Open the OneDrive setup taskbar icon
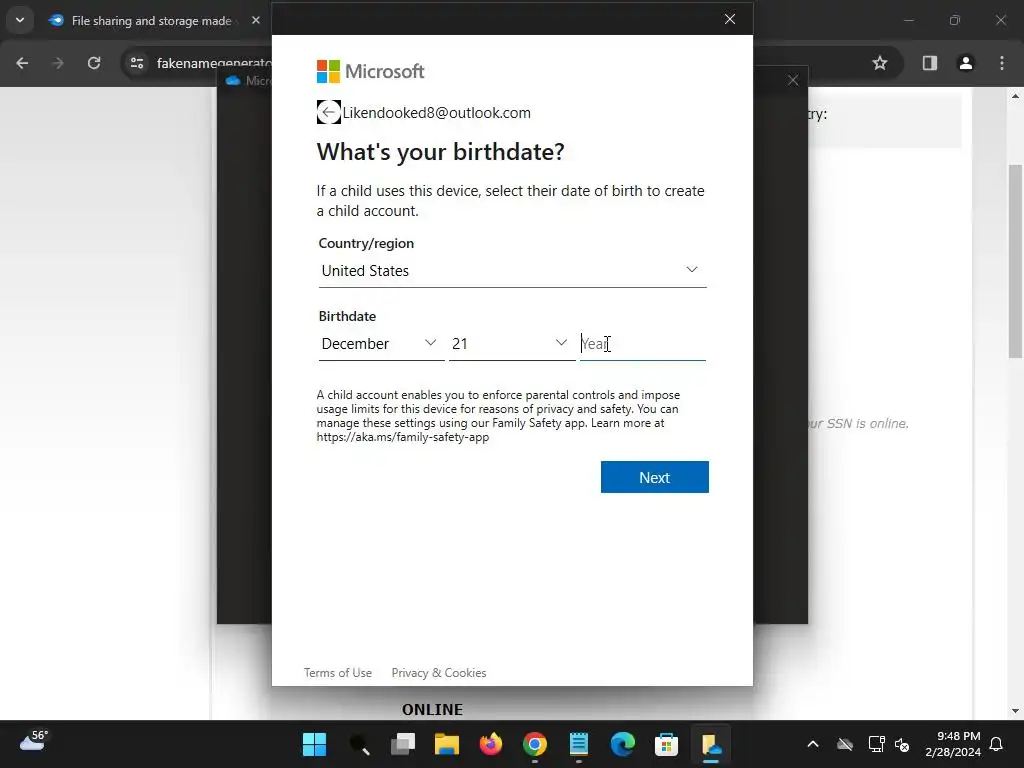Screen dimensions: 1024x768 [711, 744]
